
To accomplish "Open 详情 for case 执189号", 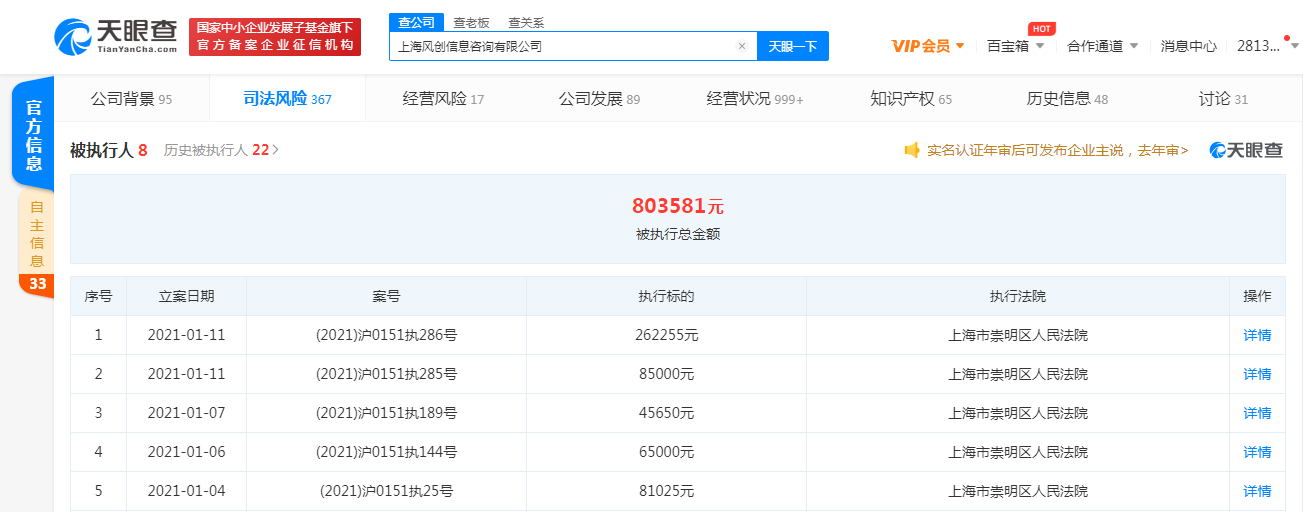I will pyautogui.click(x=1257, y=413).
